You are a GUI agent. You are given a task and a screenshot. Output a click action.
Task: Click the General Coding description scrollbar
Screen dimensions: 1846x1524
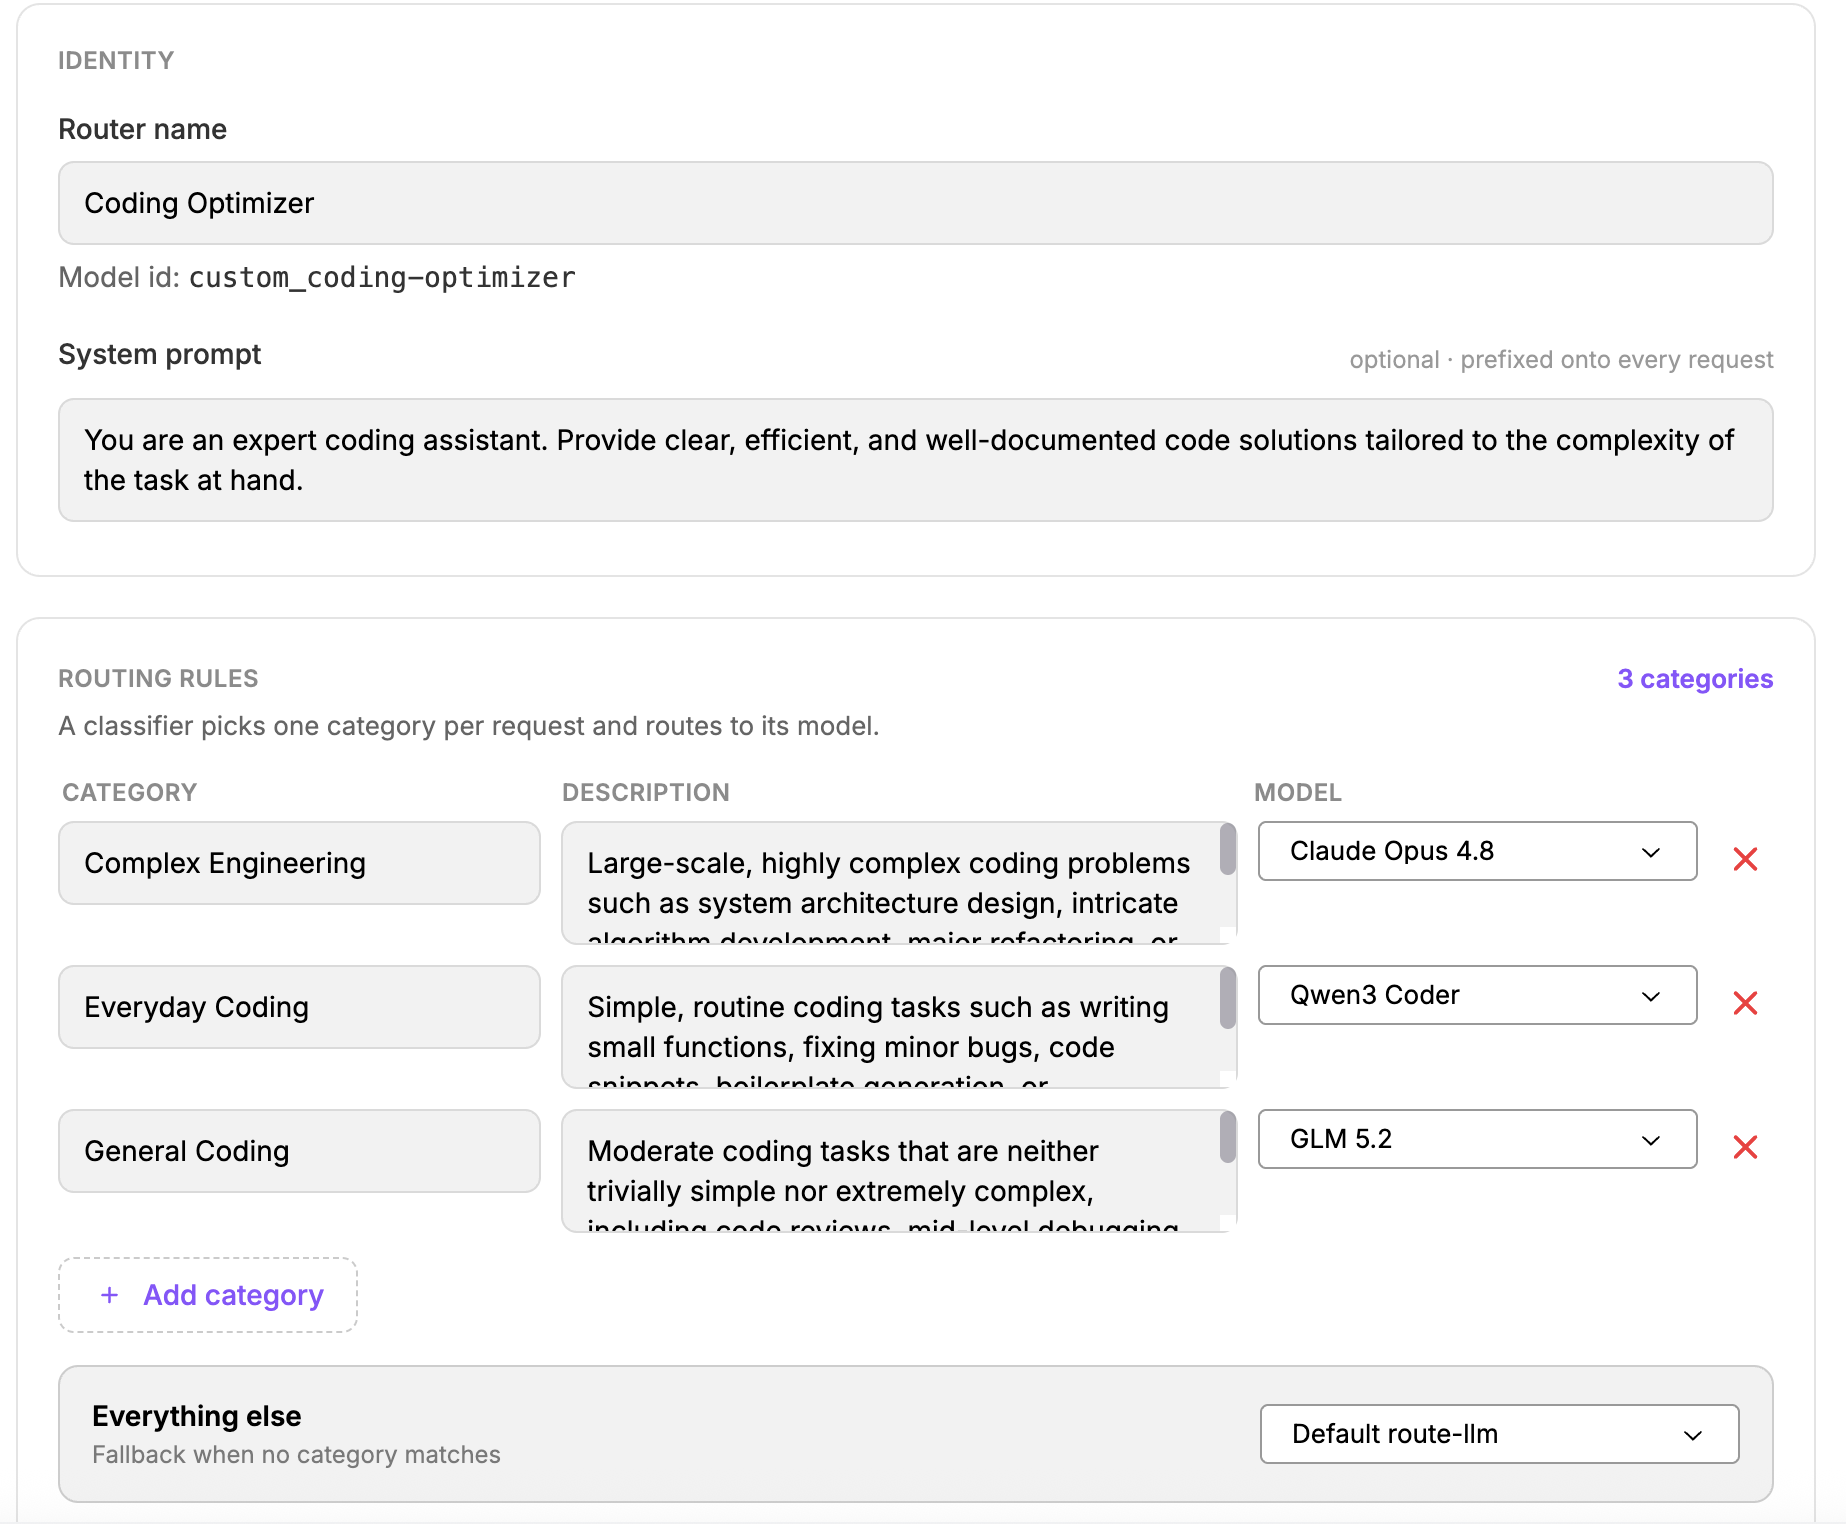[1228, 1138]
